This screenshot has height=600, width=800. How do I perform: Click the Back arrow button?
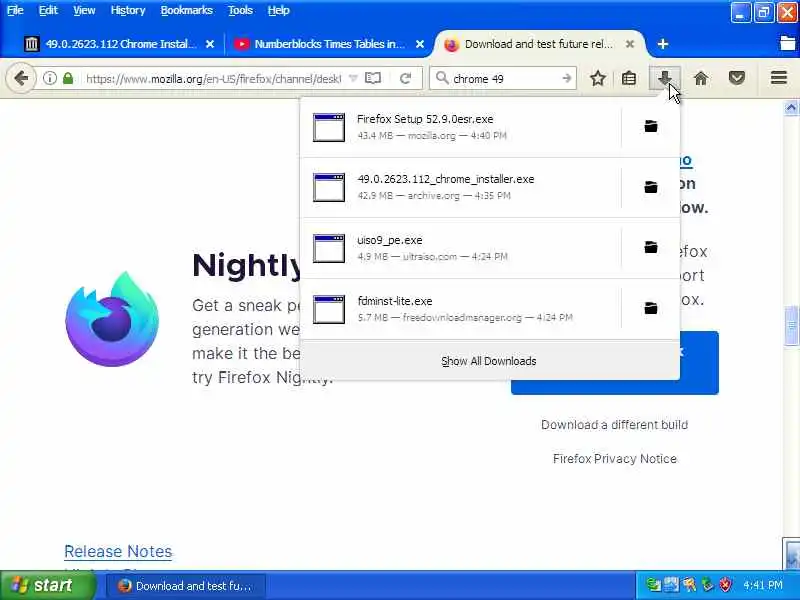(20, 78)
